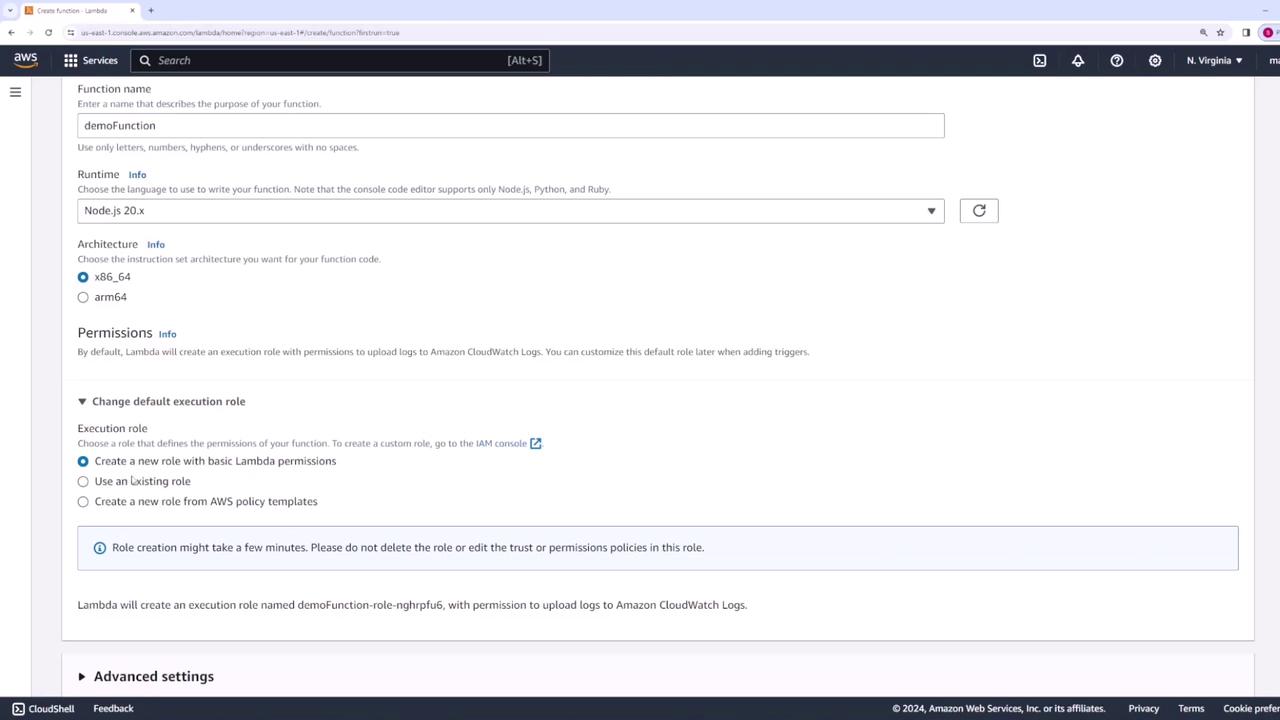Select the x86_64 architecture
The width and height of the screenshot is (1280, 720).
[83, 277]
